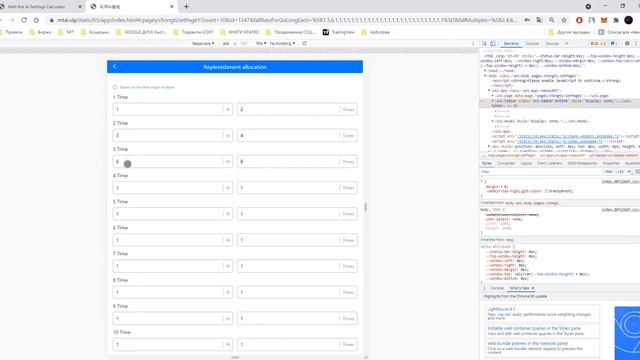Click the viewport side resize handle
The height and width of the screenshot is (360, 640).
point(366,207)
